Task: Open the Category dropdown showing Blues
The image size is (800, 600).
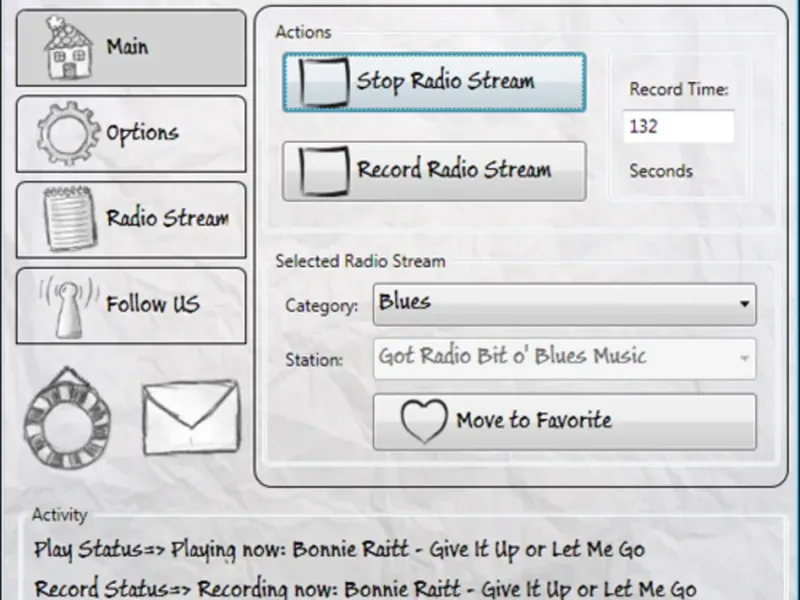Action: [564, 304]
